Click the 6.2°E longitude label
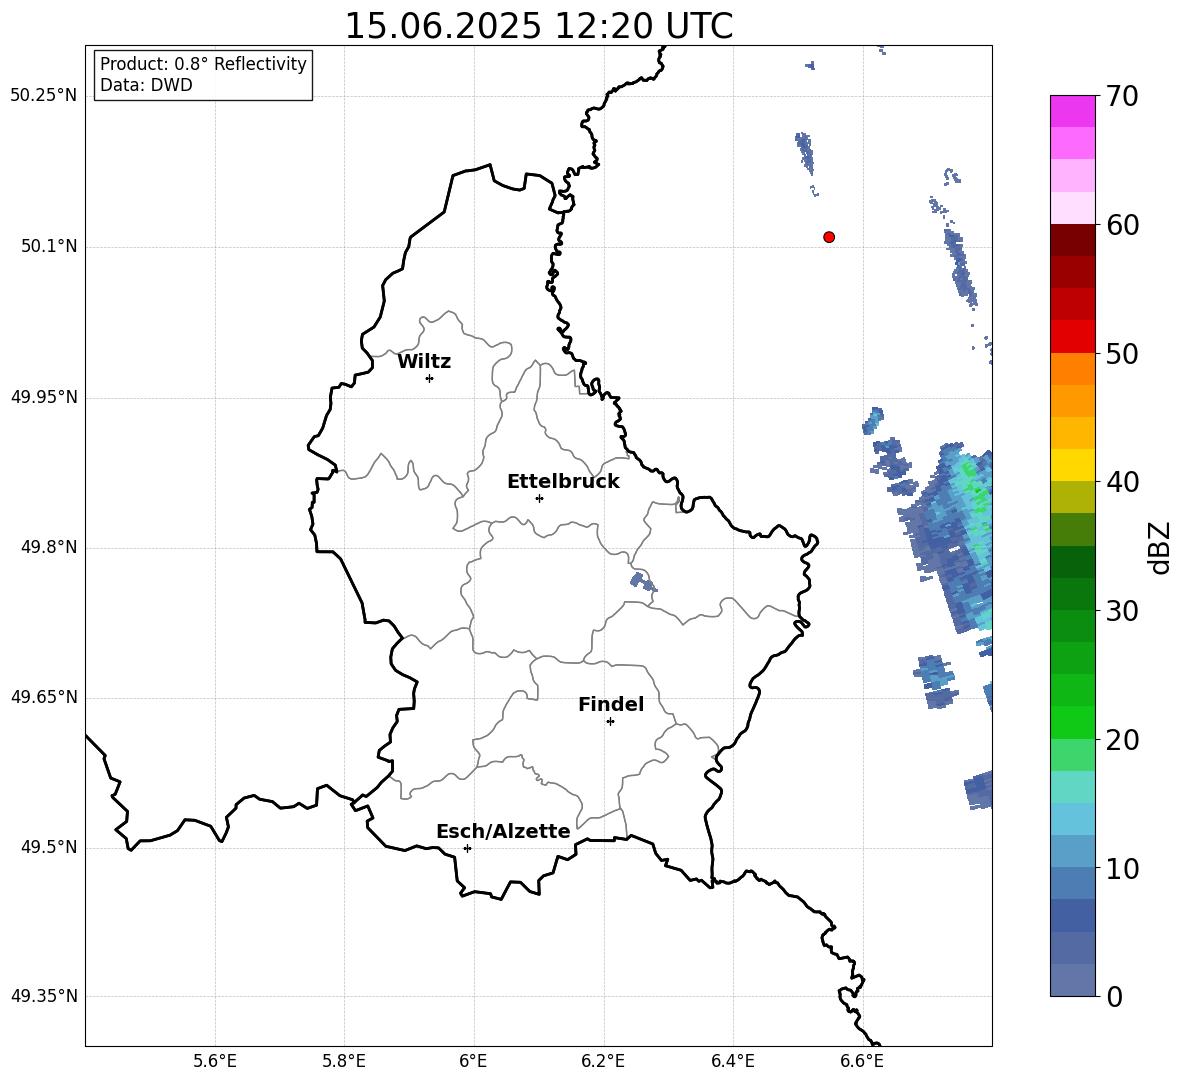The height and width of the screenshot is (1081, 1184). pyautogui.click(x=603, y=1061)
